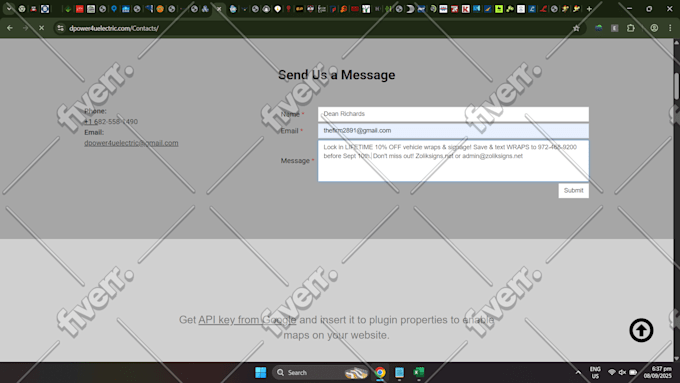Focus the Email input field
Image resolution: width=680 pixels, height=383 pixels.
tap(453, 131)
